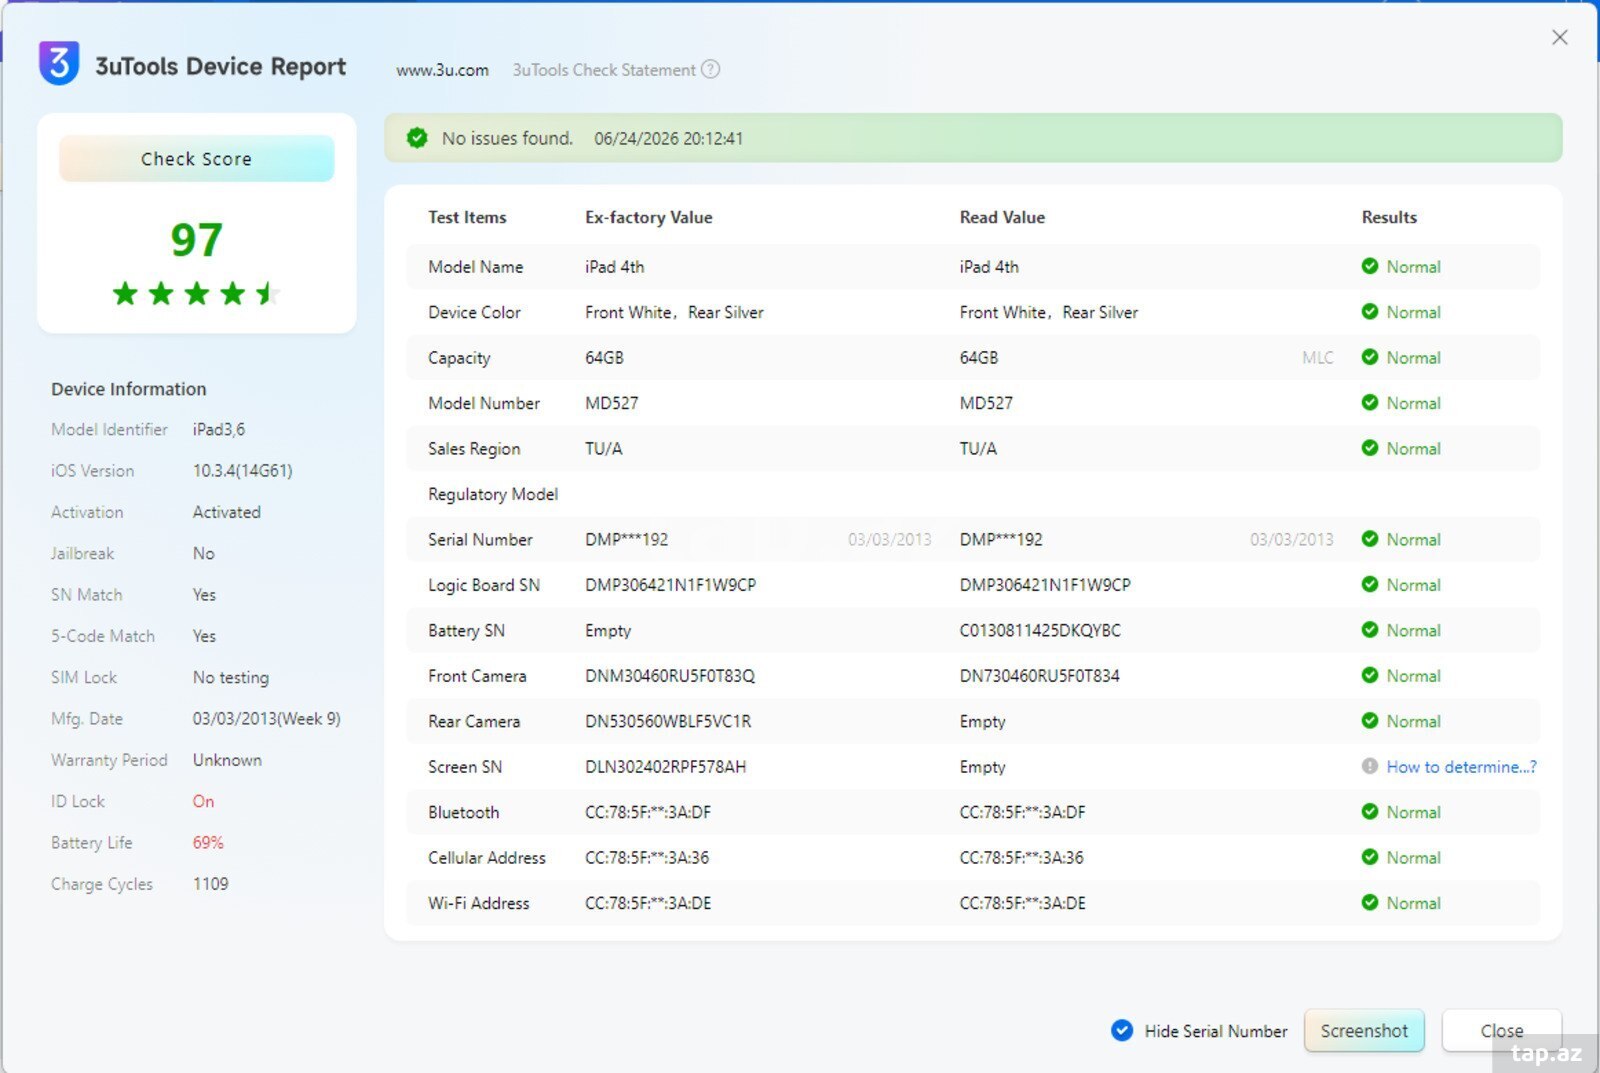Click the report timestamp 06/24/2026 20:12:41
This screenshot has width=1600, height=1073.
click(x=668, y=138)
